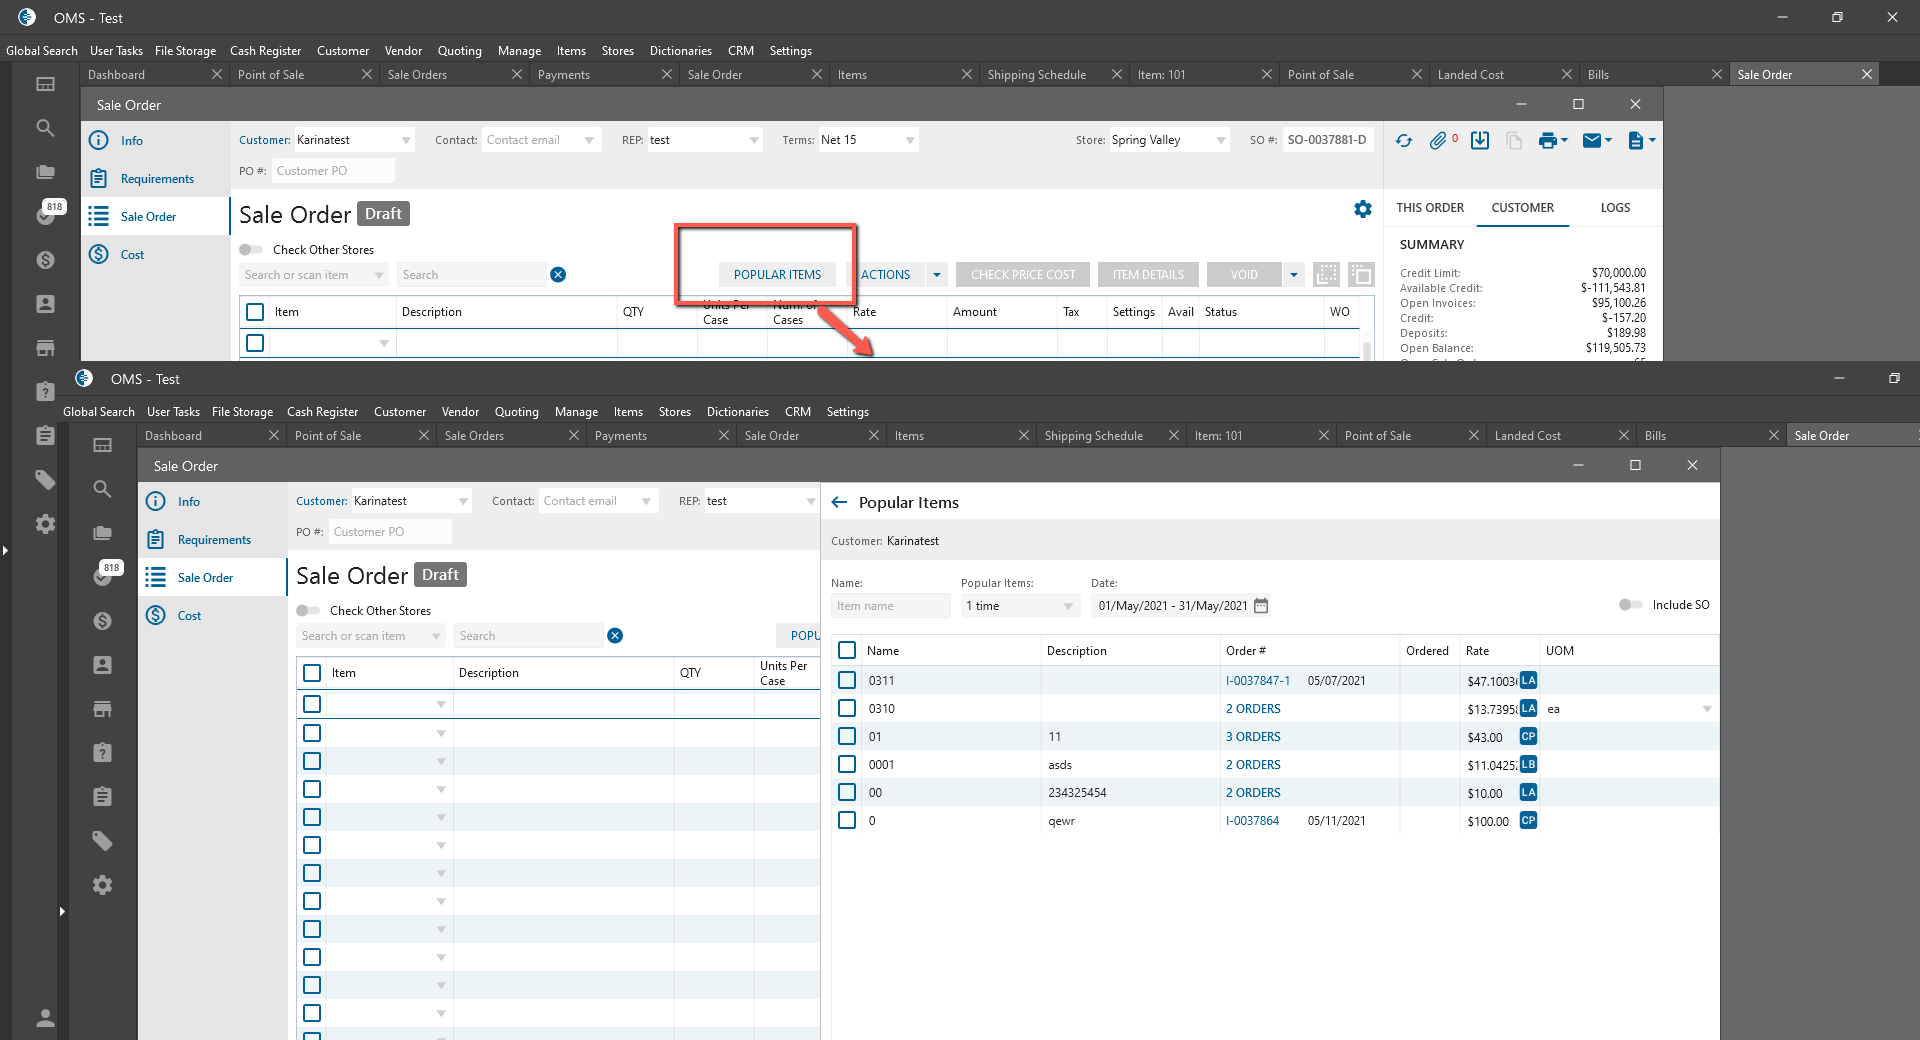The image size is (1920, 1040).
Task: Click the refresh icon beside SO number
Action: pos(1404,141)
